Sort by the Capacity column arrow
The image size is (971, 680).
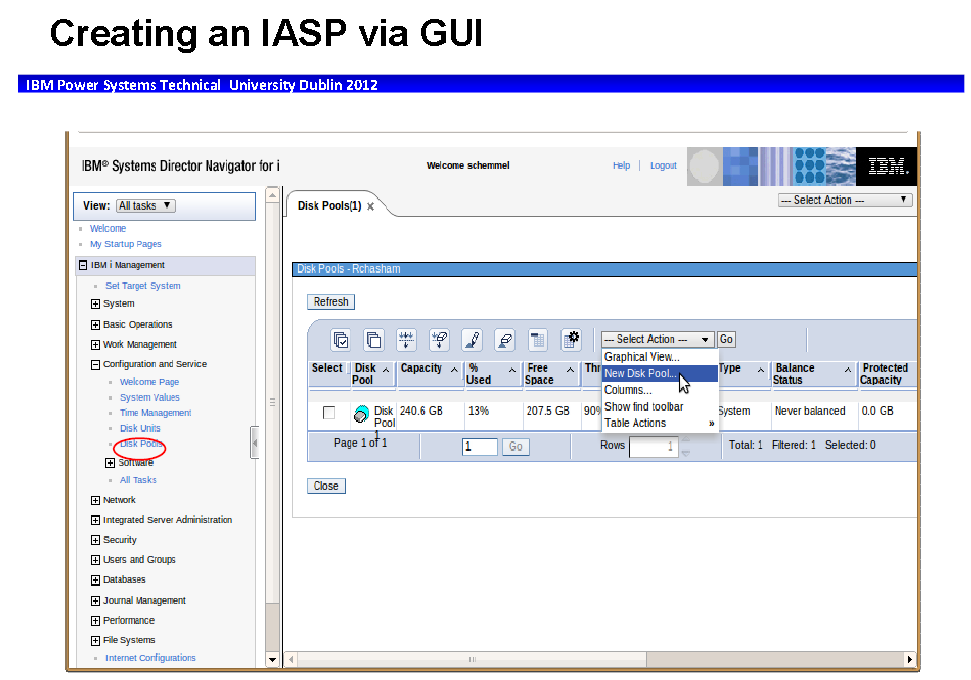(454, 370)
